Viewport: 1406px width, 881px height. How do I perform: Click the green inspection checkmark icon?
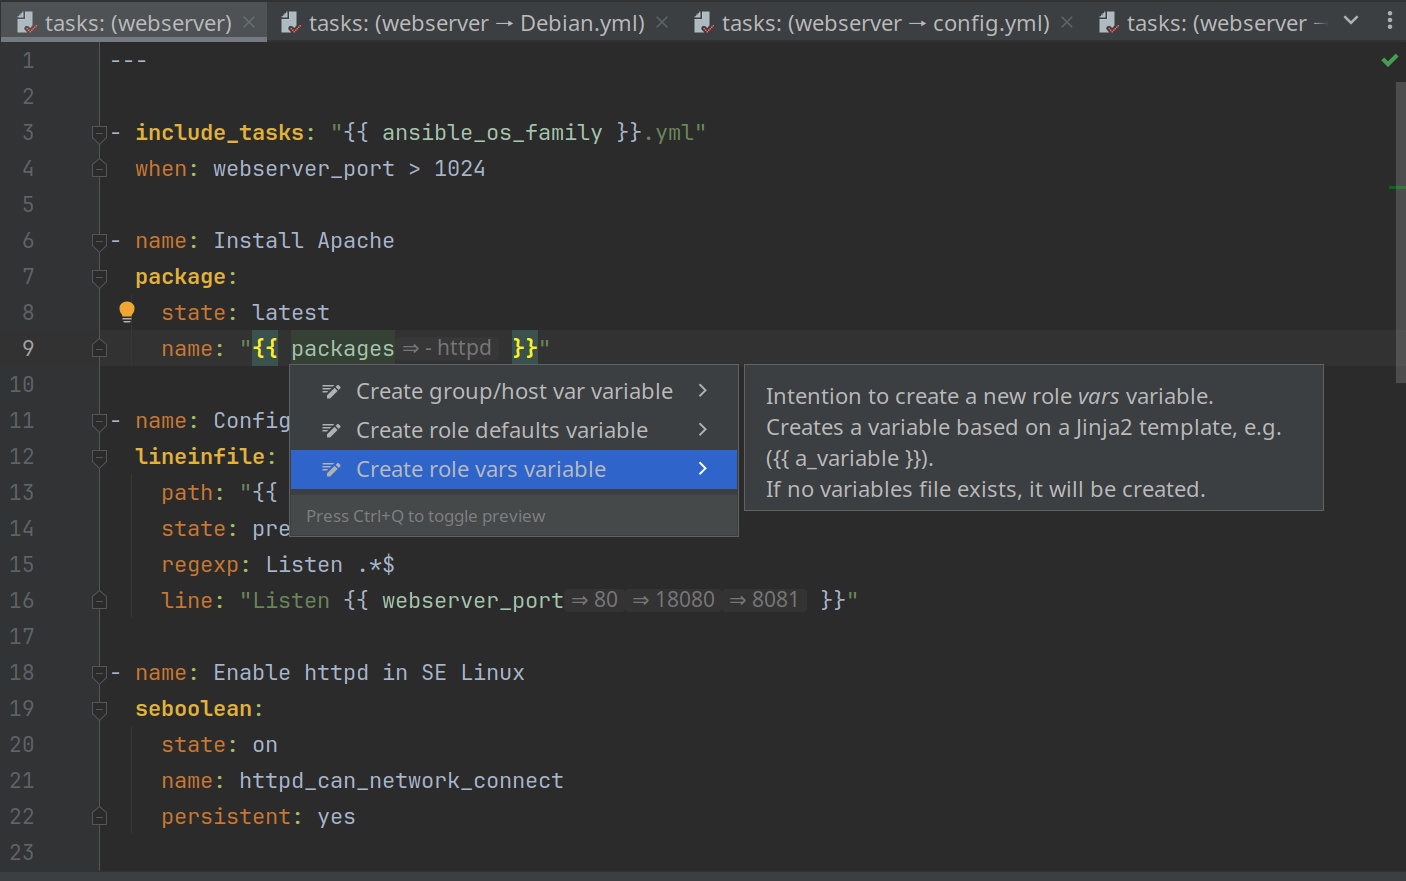tap(1389, 60)
